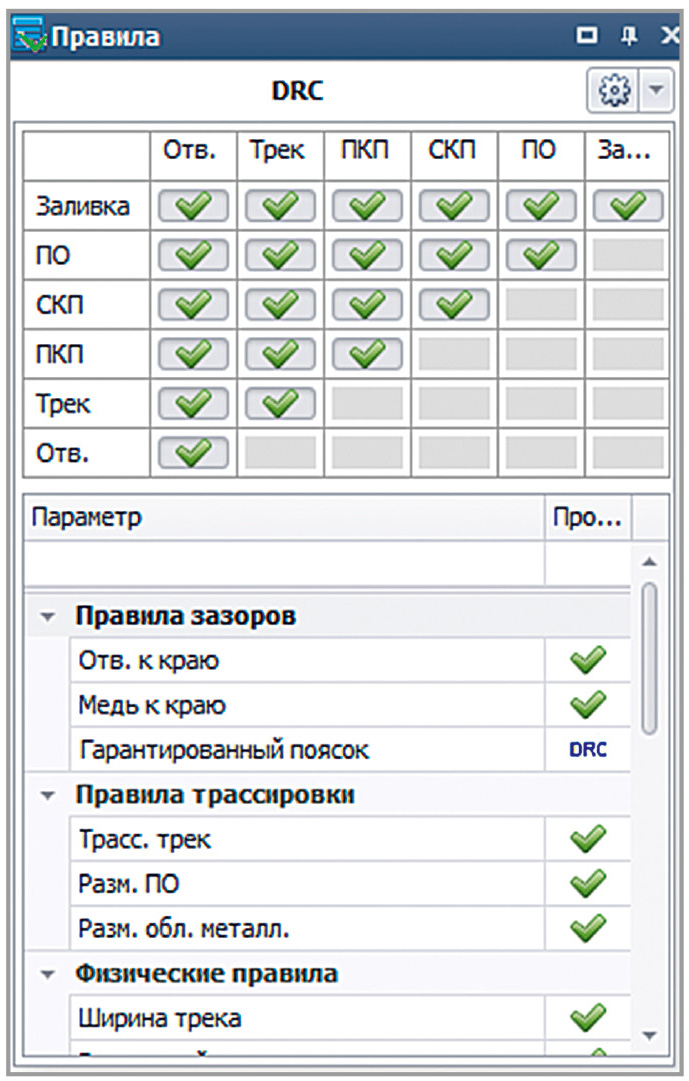Collapse the Правила зазоров group
Viewport: 689px width, 1081px height.
pos(47,617)
